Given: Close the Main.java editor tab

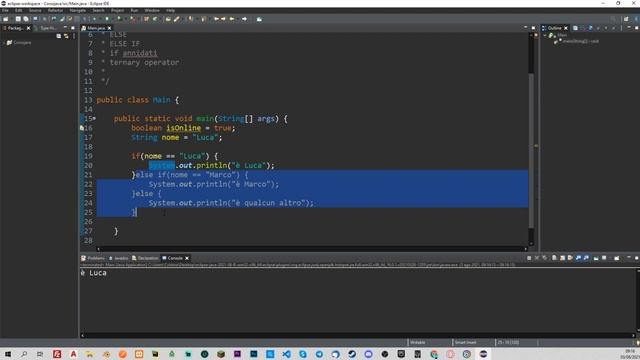Looking at the screenshot, I should [x=109, y=28].
